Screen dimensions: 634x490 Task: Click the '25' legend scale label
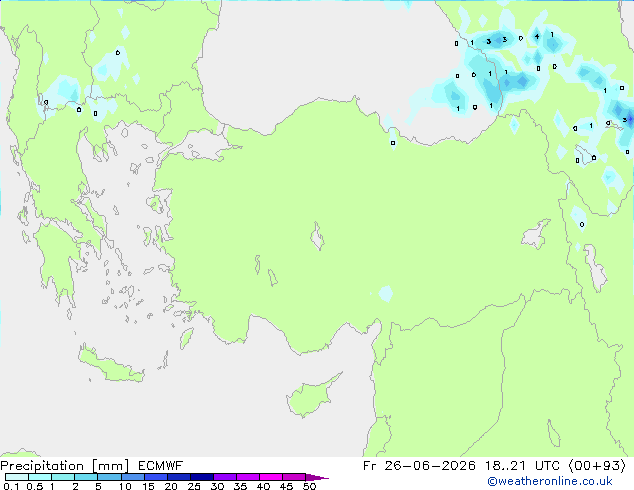click(x=194, y=486)
